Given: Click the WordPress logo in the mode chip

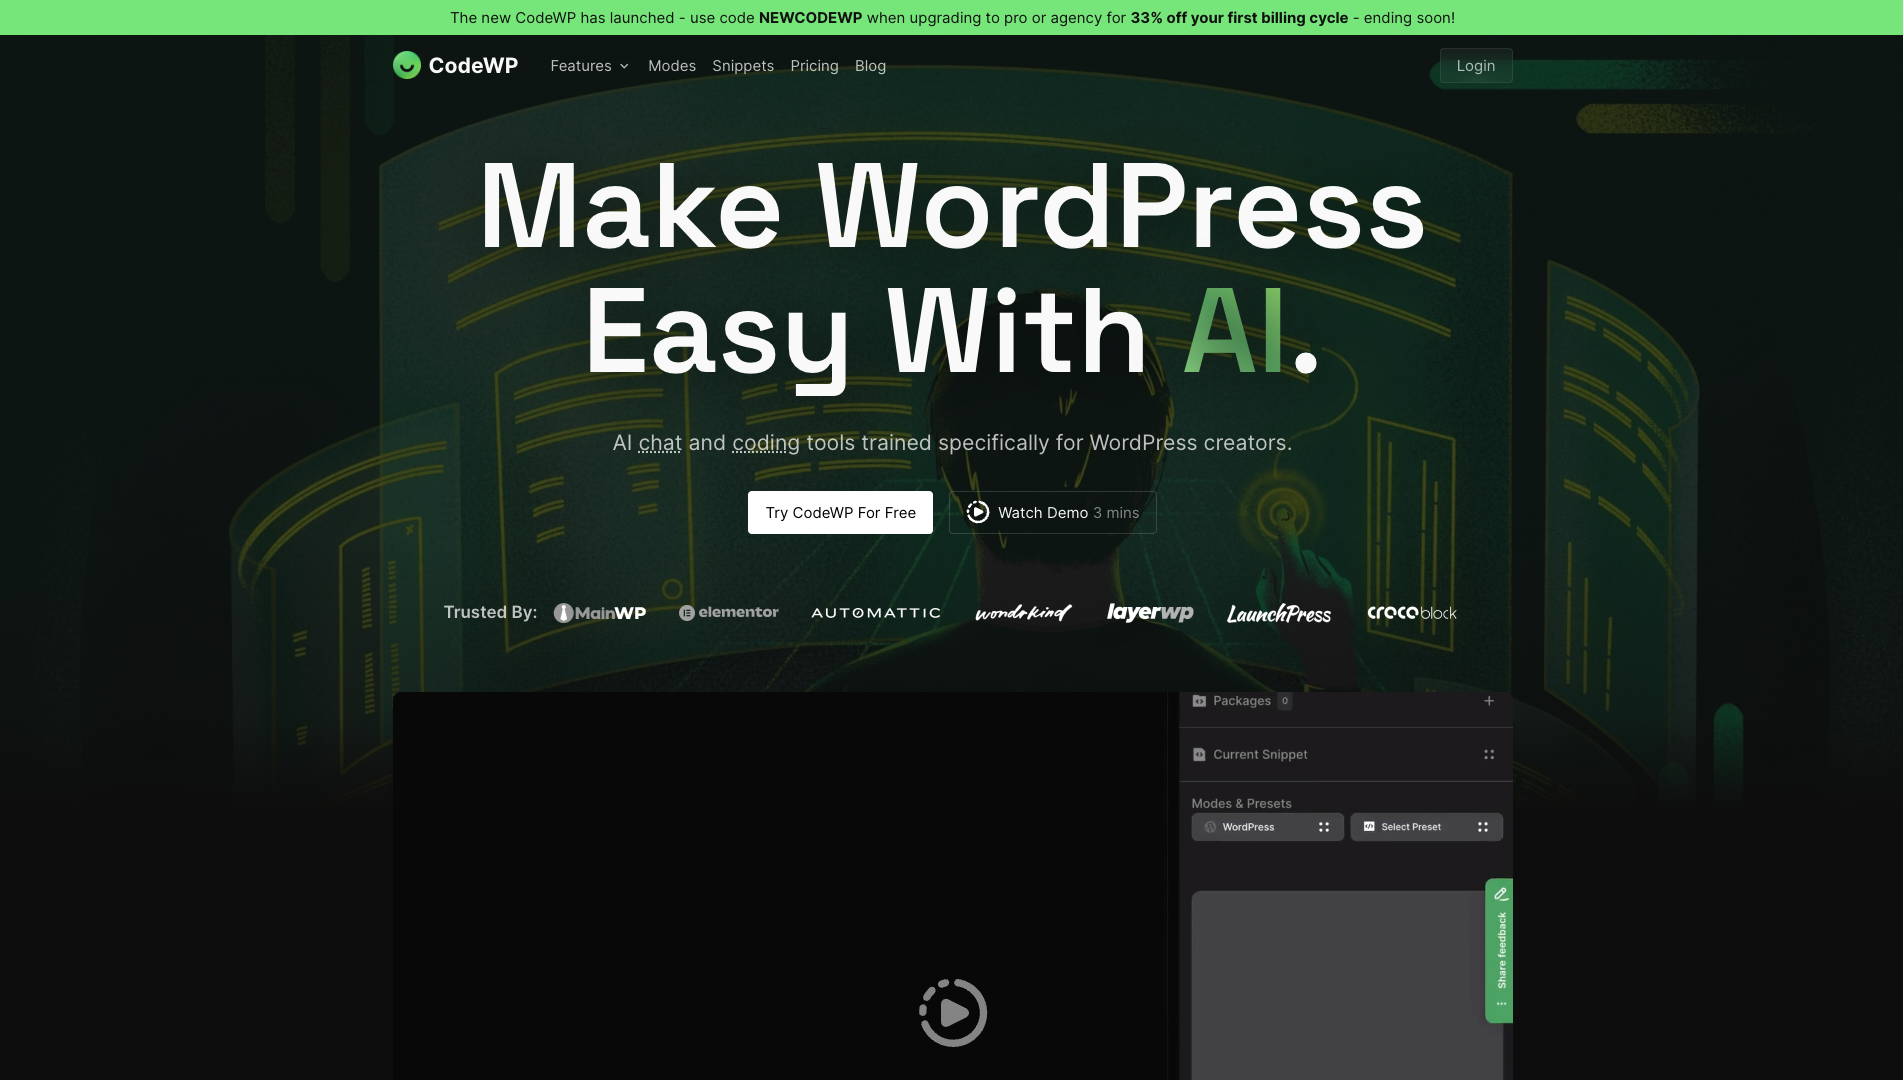Looking at the screenshot, I should pos(1211,827).
